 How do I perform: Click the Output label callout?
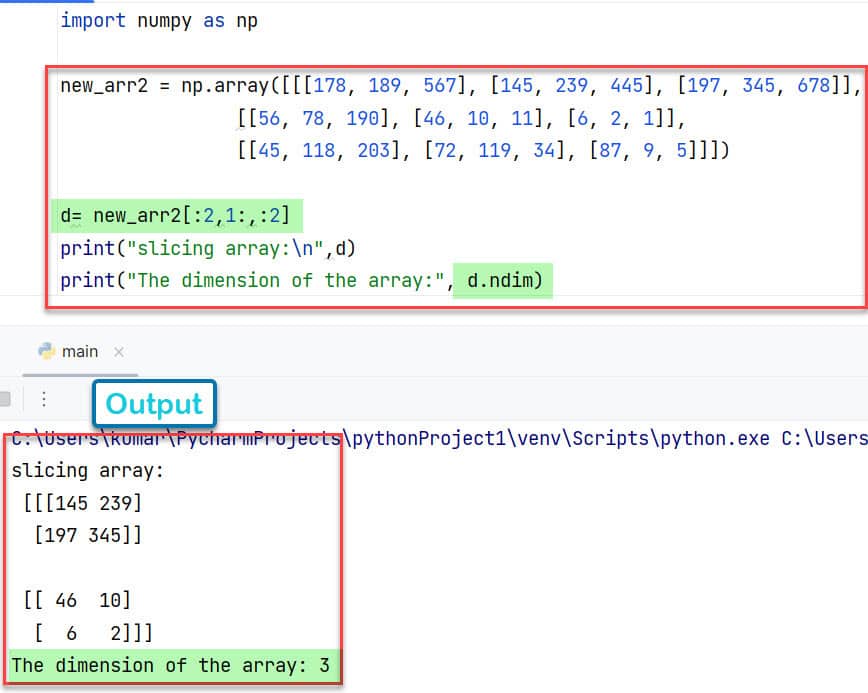154,404
